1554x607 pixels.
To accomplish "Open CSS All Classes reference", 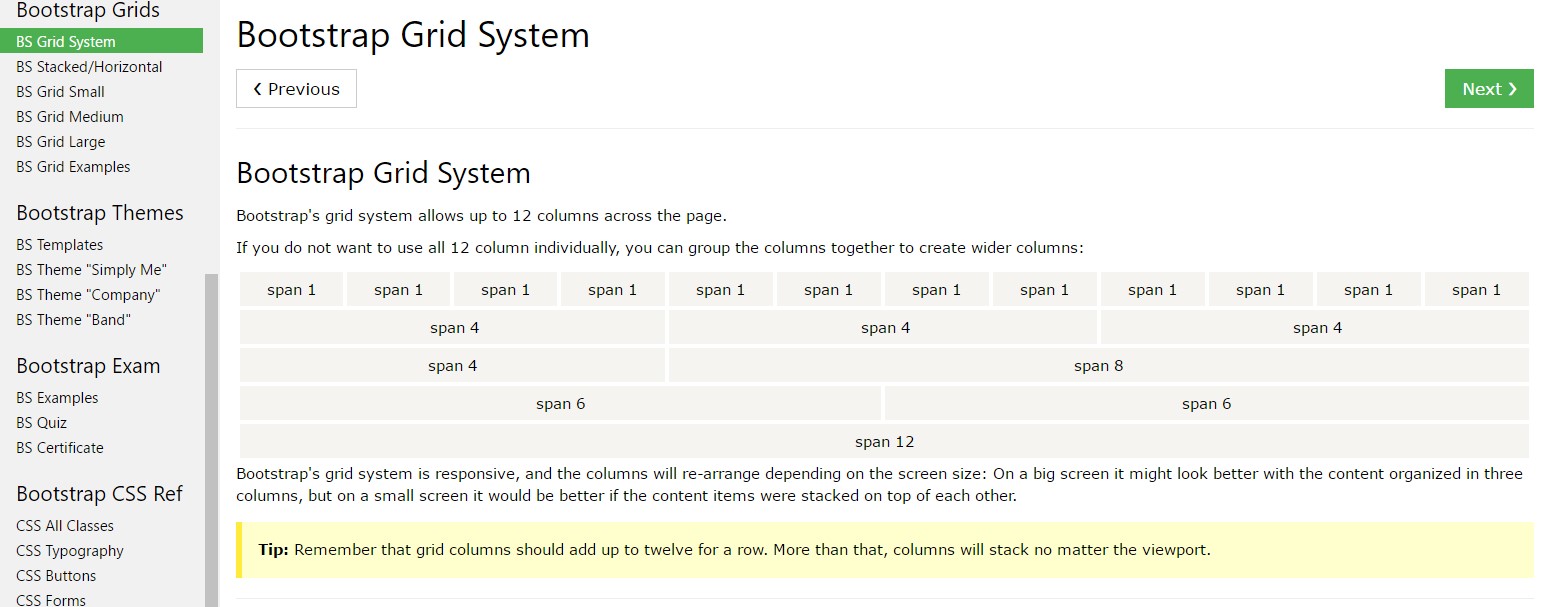I will (x=64, y=525).
